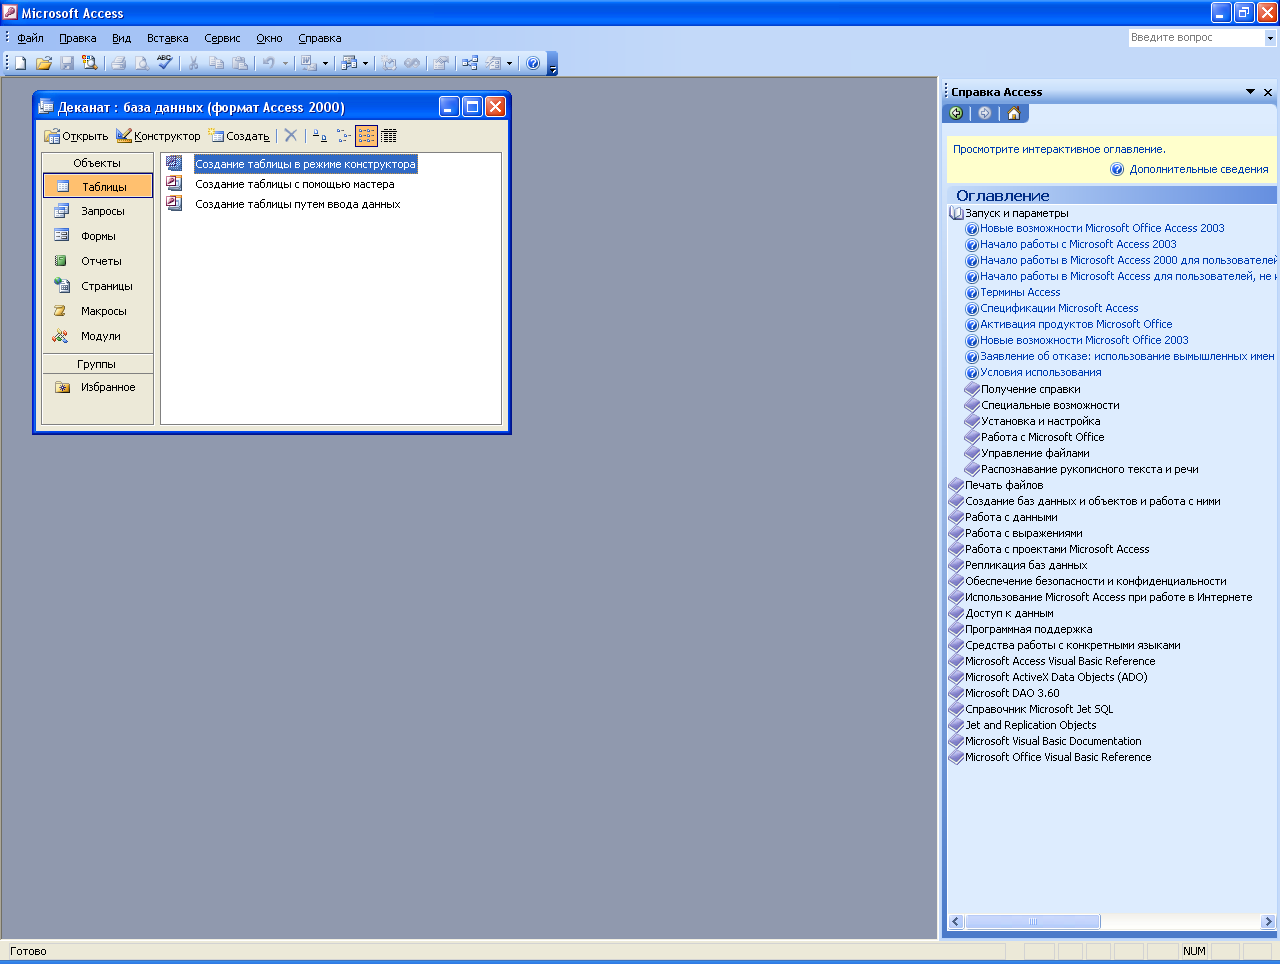Go forward in Справка Access pane

click(x=985, y=113)
